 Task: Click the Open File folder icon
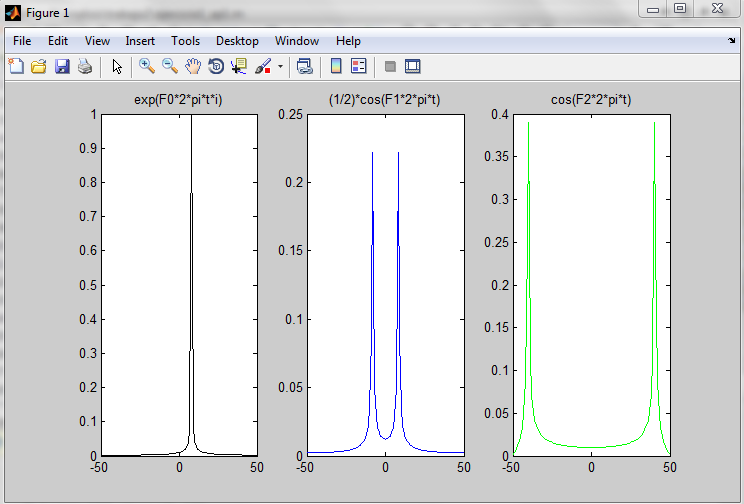click(x=39, y=67)
